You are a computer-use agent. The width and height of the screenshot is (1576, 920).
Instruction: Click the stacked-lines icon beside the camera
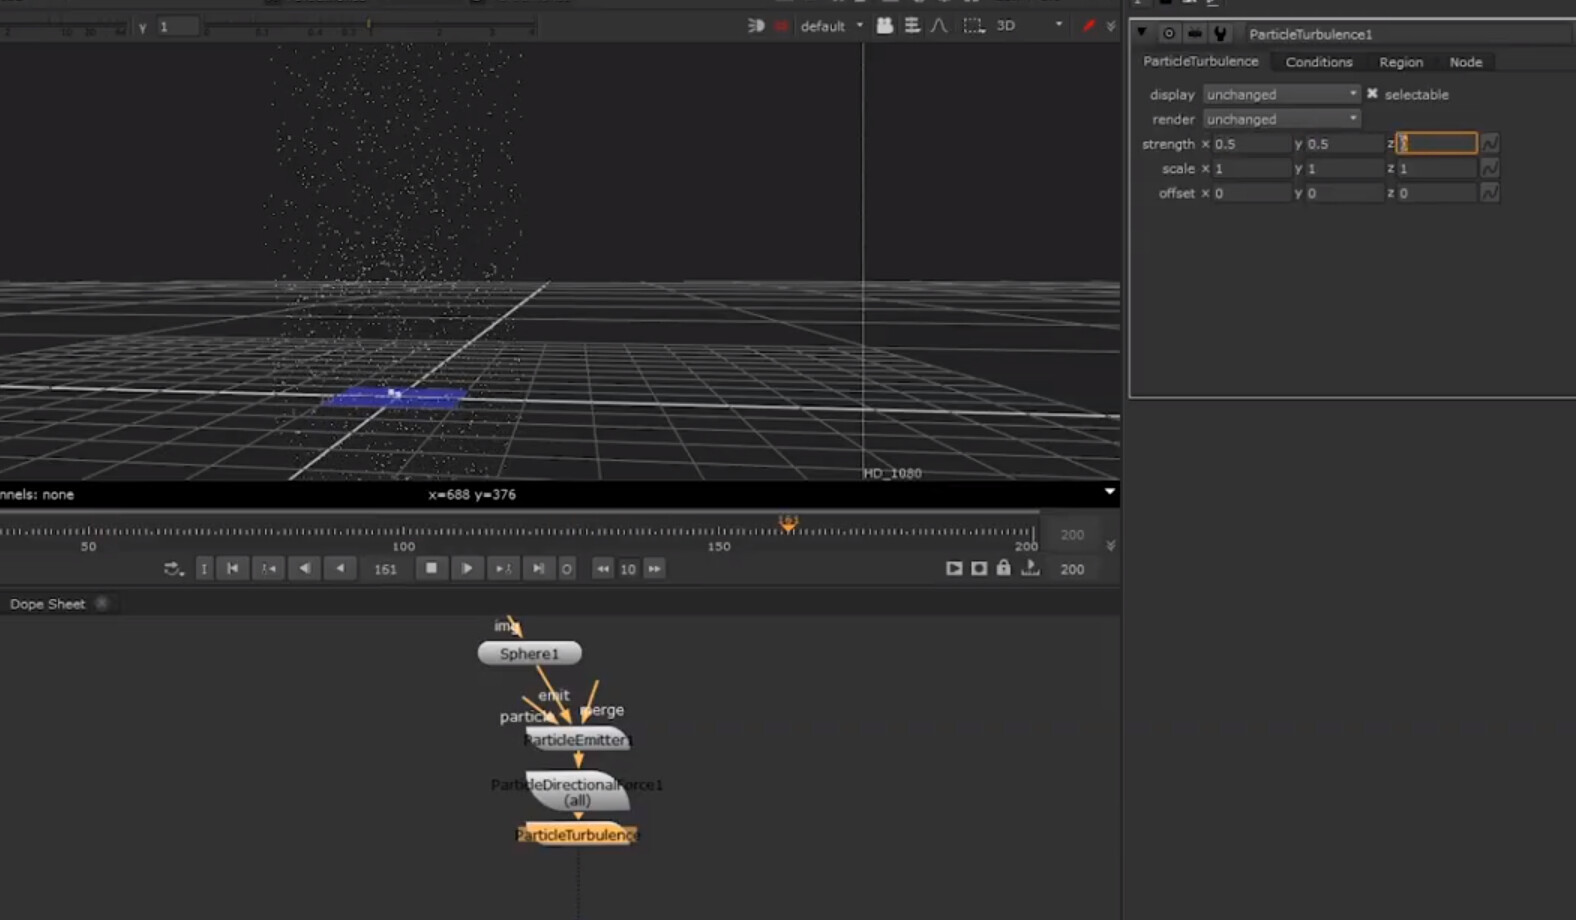pos(912,25)
